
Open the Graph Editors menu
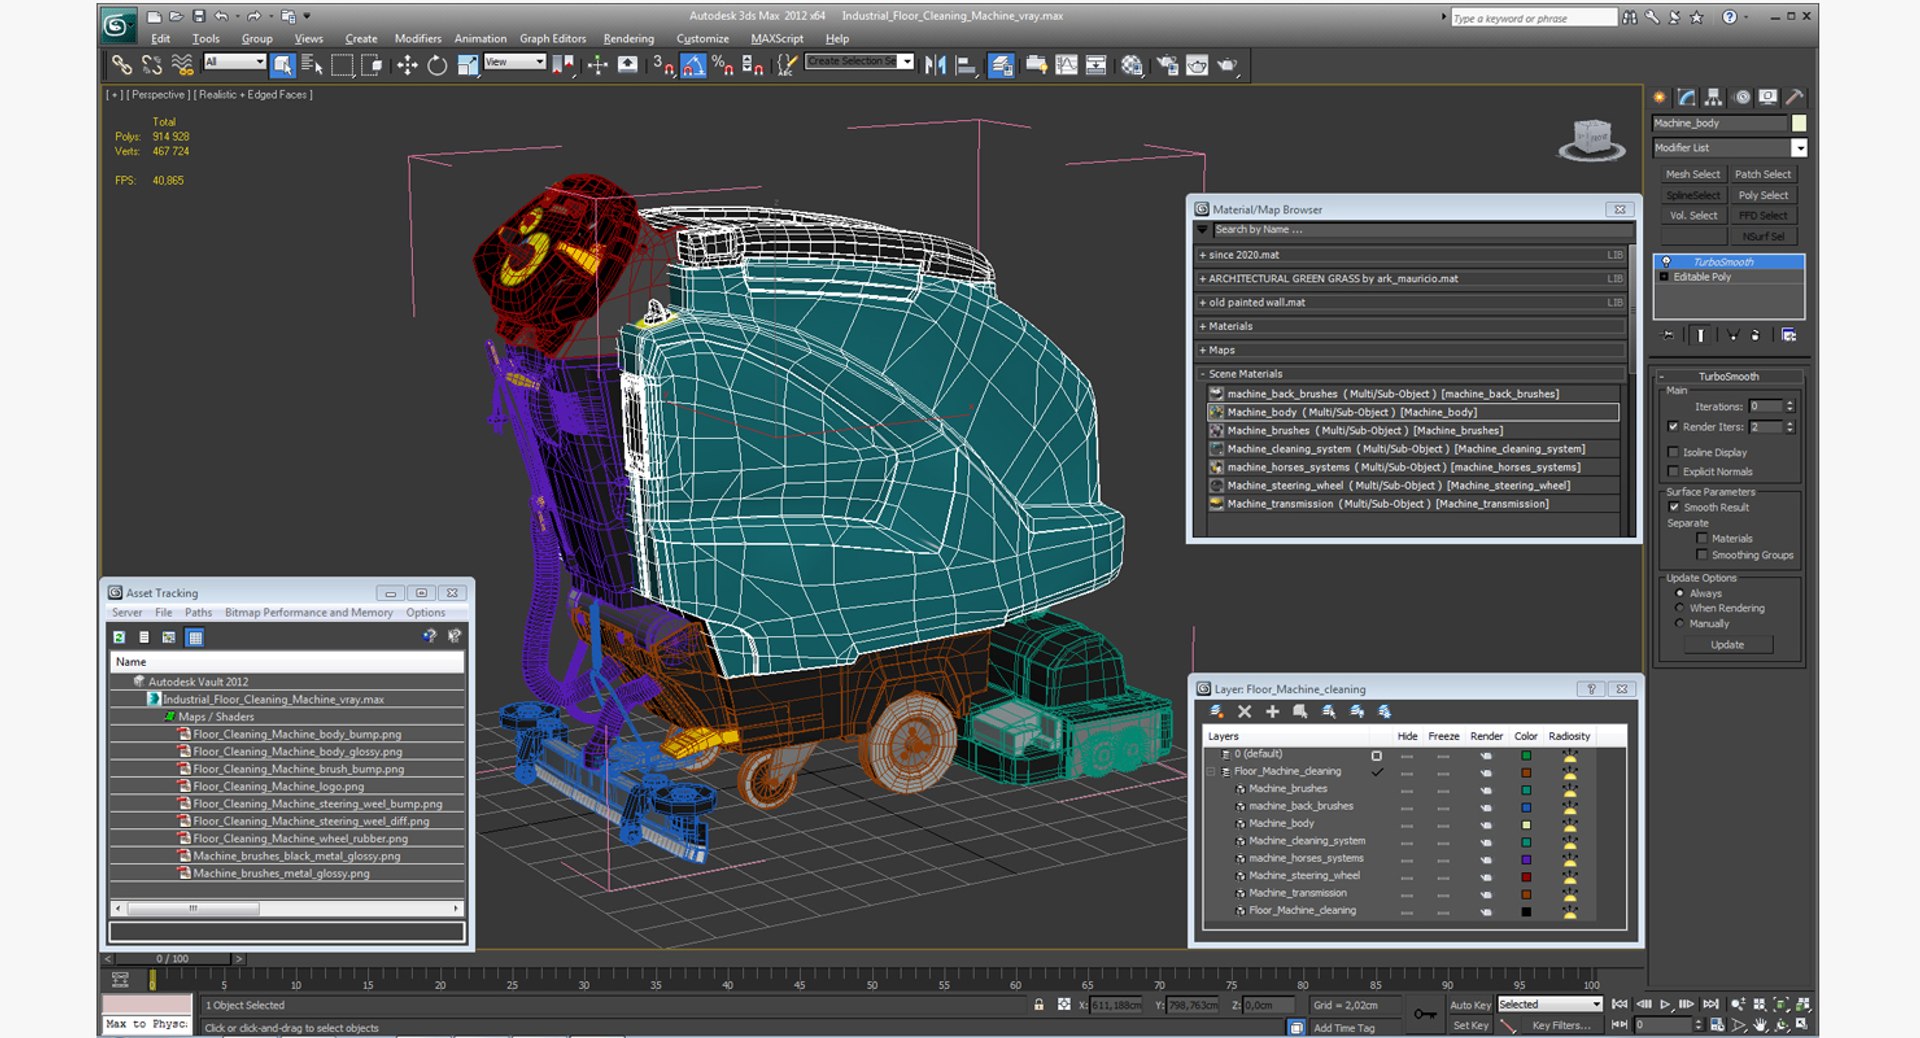552,39
